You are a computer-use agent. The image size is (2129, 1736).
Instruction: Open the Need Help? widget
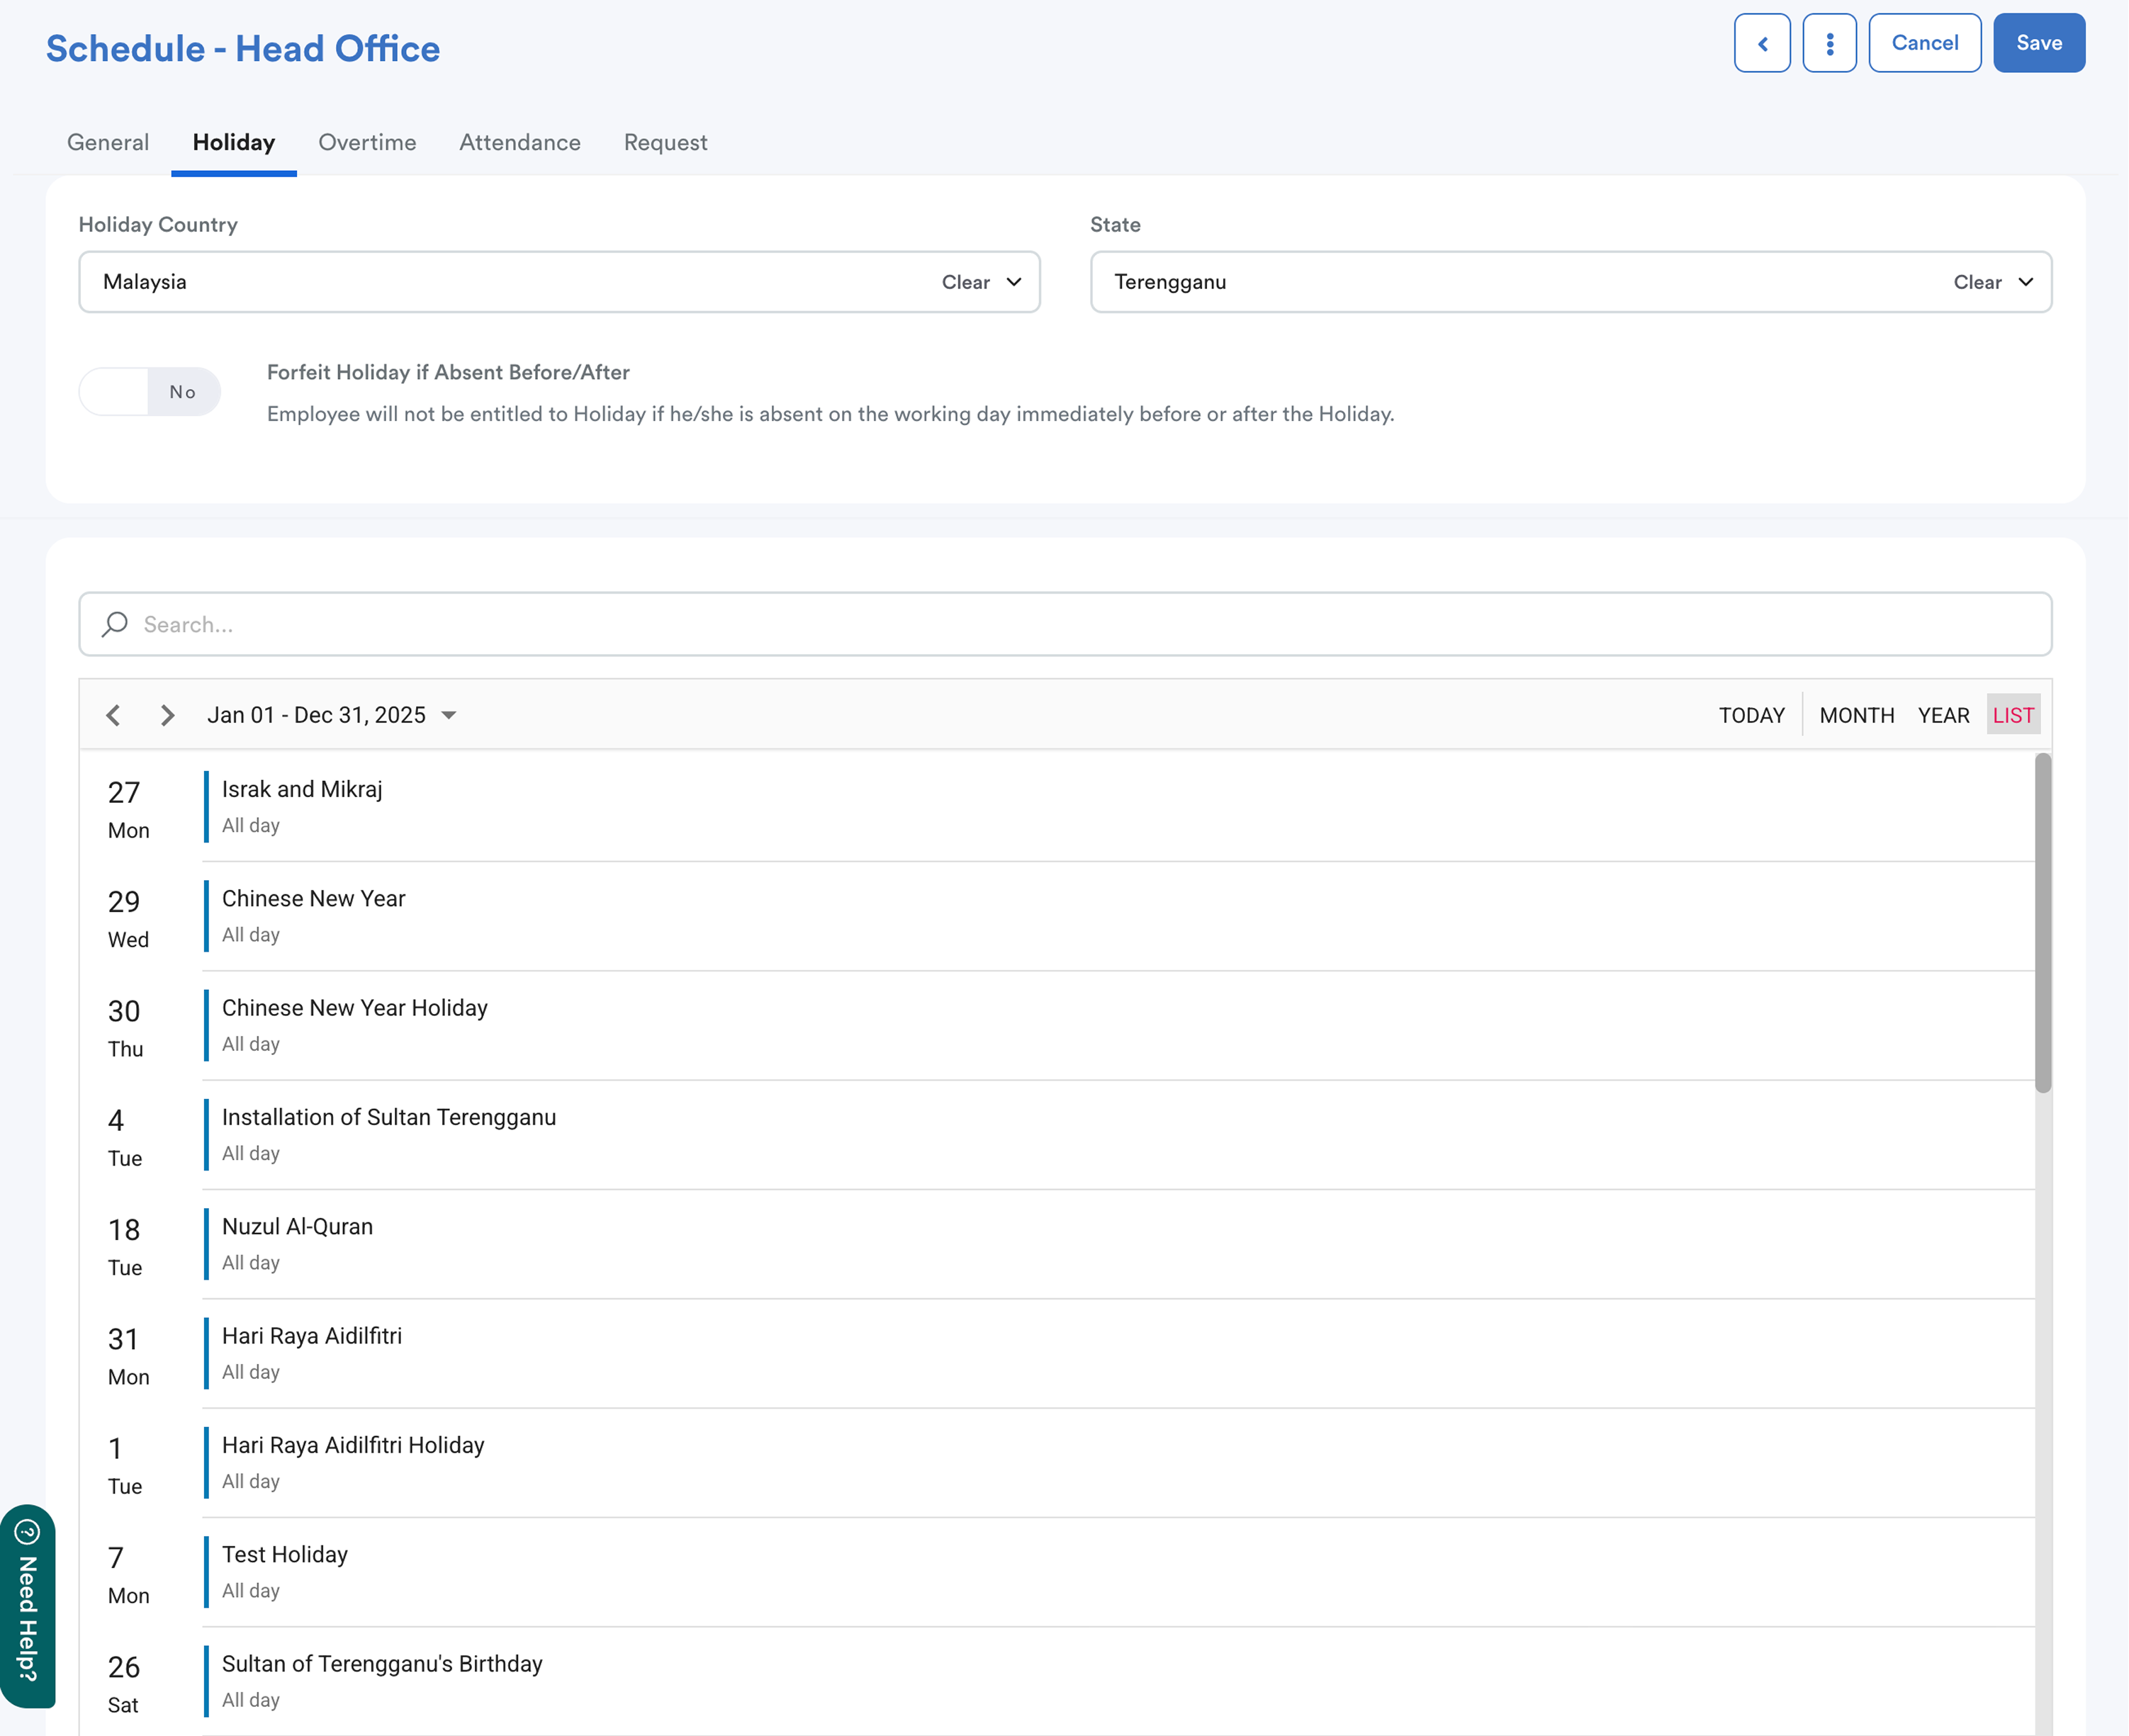[28, 1605]
